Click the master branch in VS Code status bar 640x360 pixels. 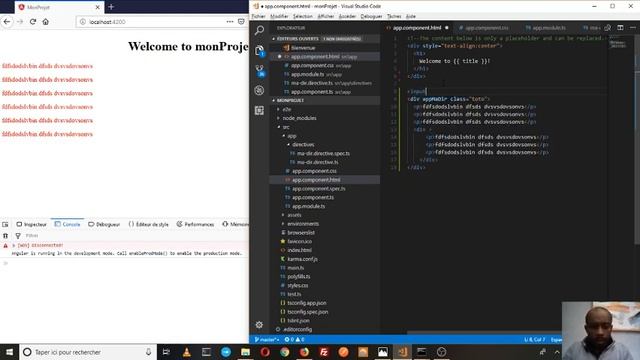[267, 340]
